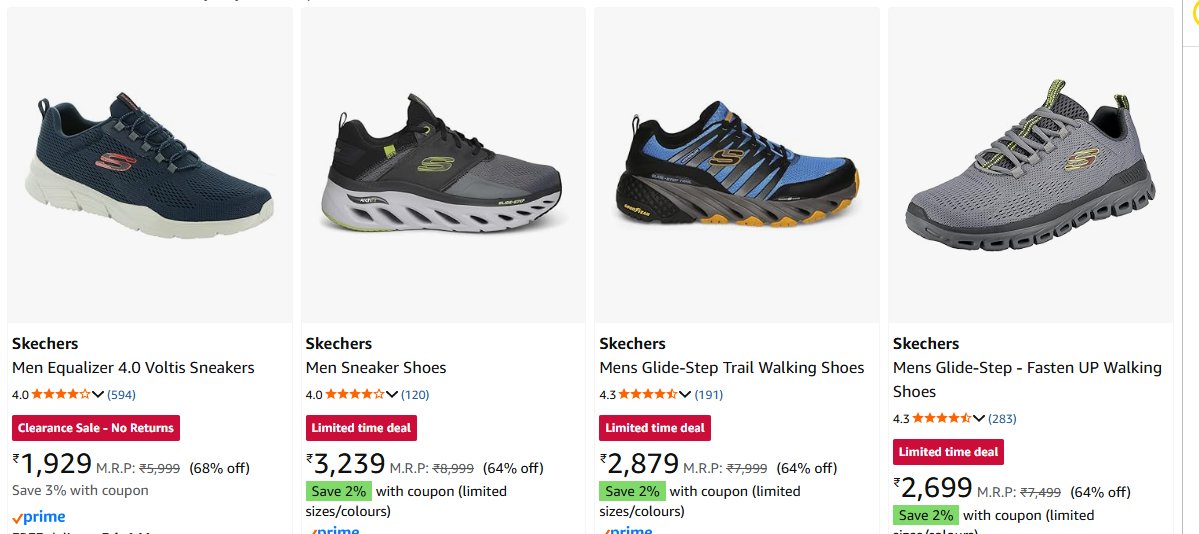The width and height of the screenshot is (1199, 534).
Task: Open Mens Glide-Step Trail Walking Shoes link
Action: [731, 368]
